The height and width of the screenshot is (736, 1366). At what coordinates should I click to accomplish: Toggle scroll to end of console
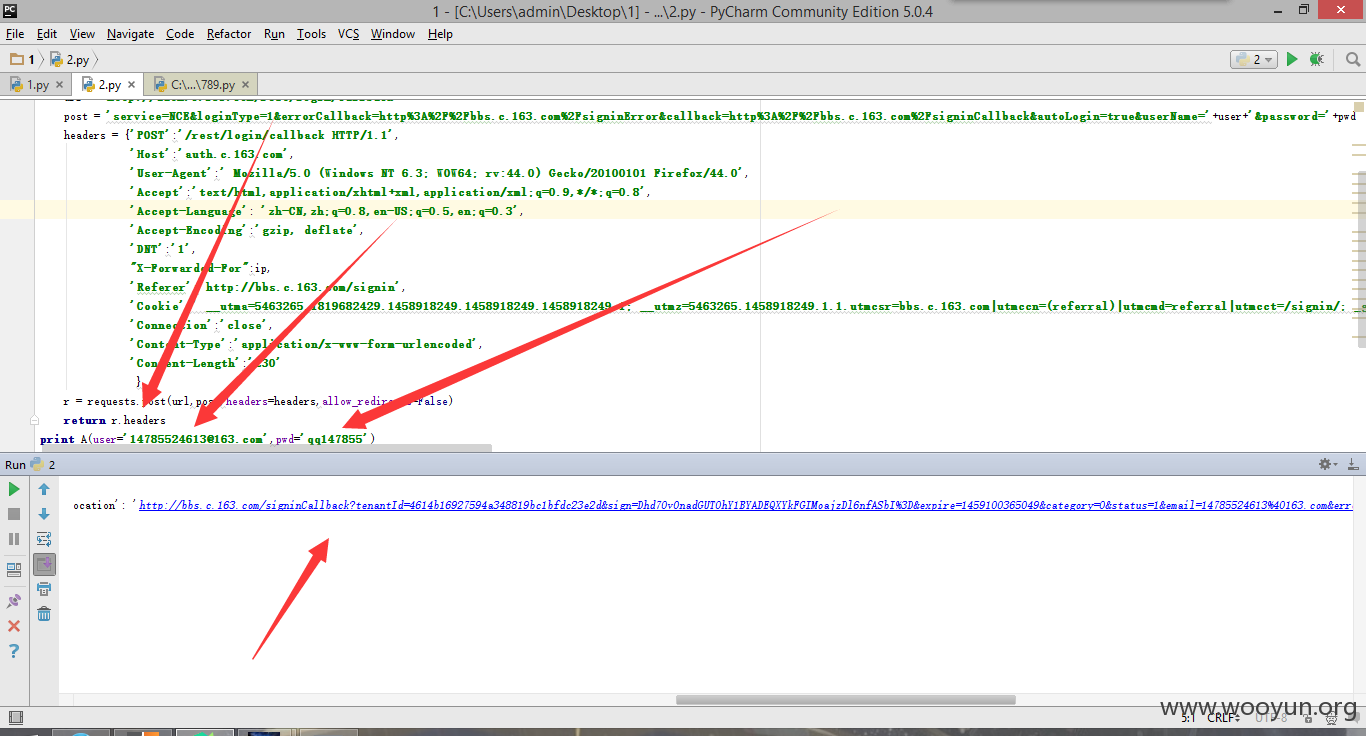click(x=44, y=564)
